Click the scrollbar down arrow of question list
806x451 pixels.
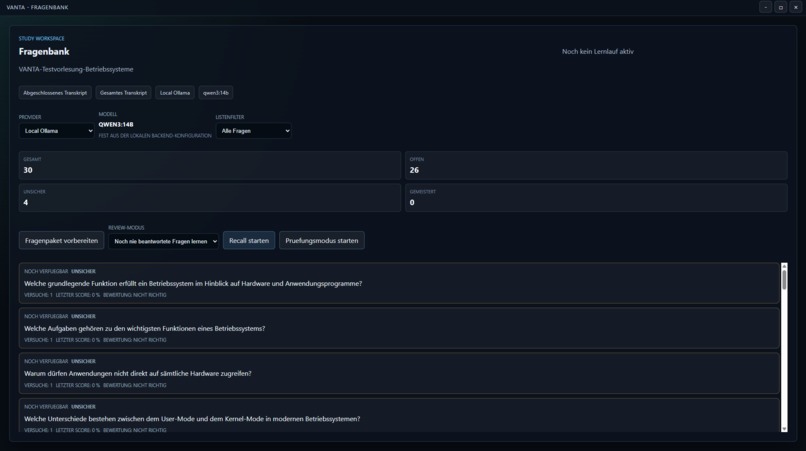pos(784,428)
